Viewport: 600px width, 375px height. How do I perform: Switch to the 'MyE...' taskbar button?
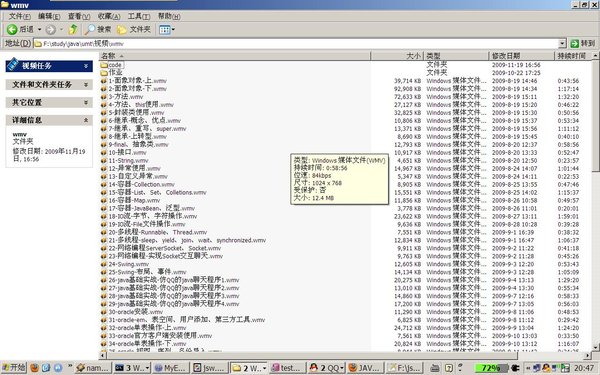click(171, 368)
